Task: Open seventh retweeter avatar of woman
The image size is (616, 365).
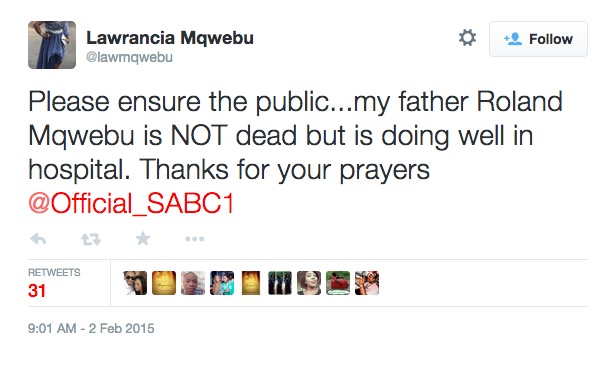Action: 309,283
